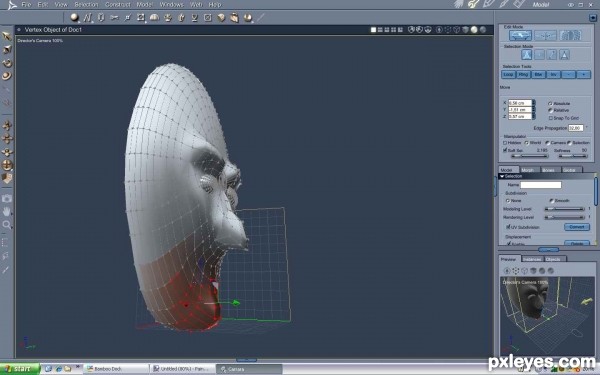Select the rotate tool in left toolbar
This screenshot has height=375, width=600.
[7, 63]
